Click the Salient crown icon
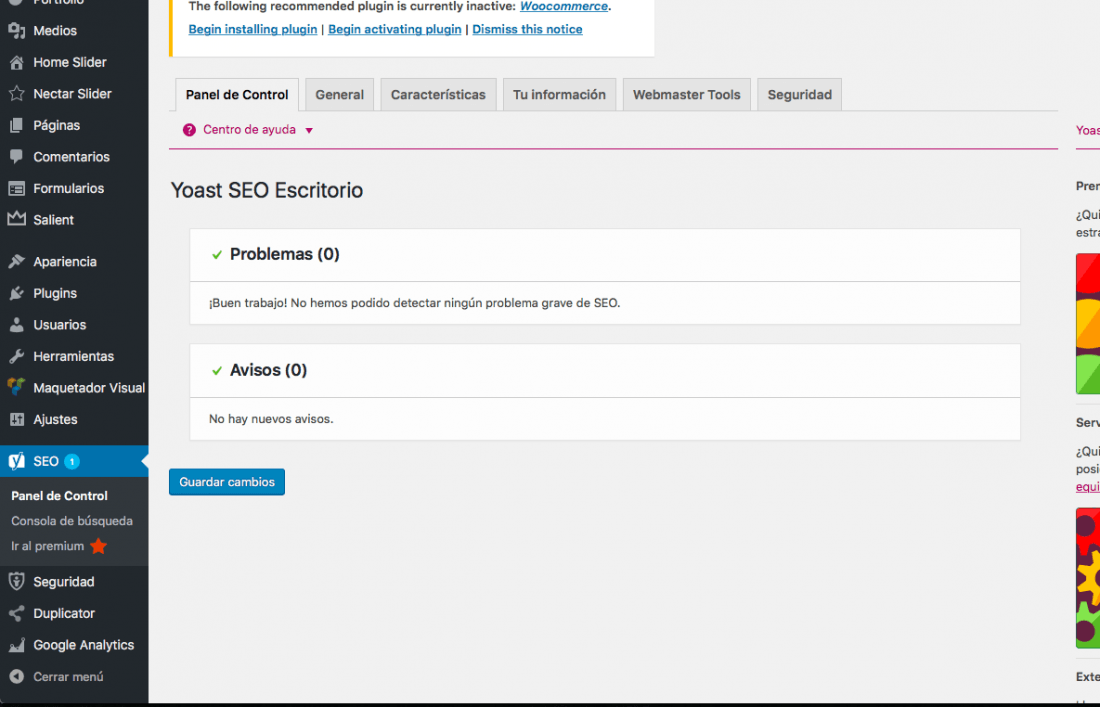 [x=17, y=220]
